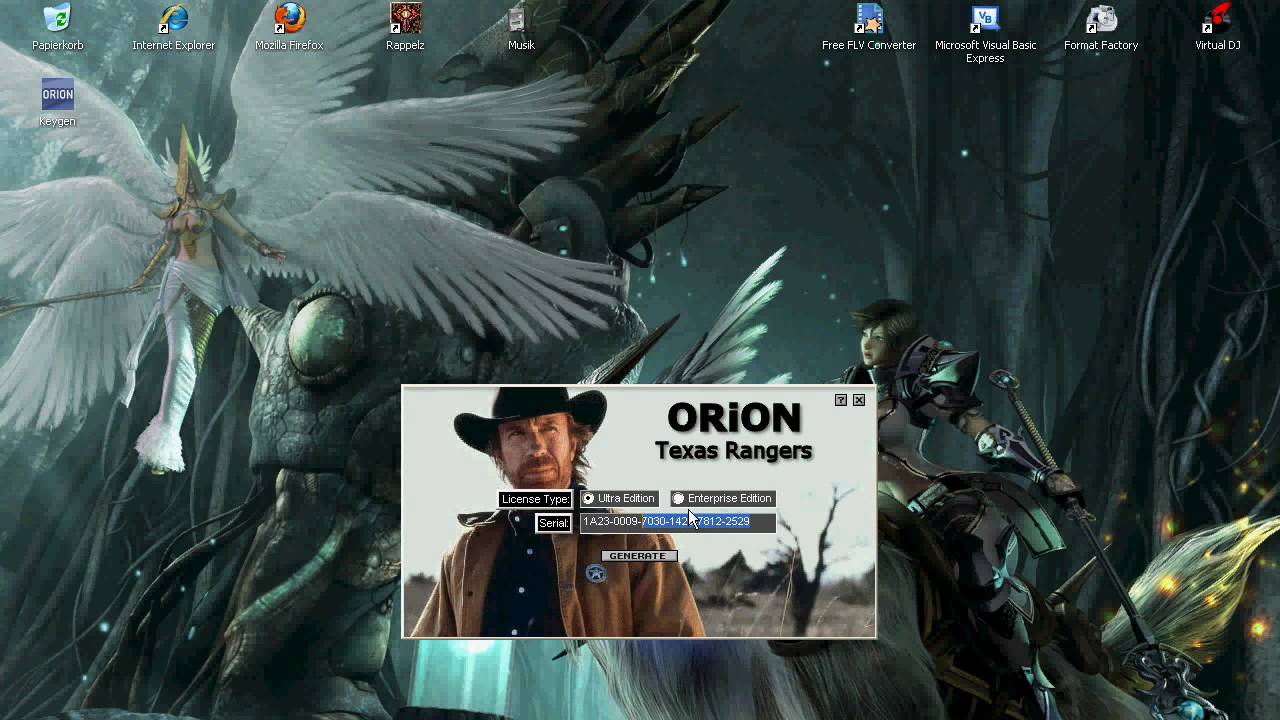Open the Papierkorb recycle bin icon

click(x=57, y=27)
